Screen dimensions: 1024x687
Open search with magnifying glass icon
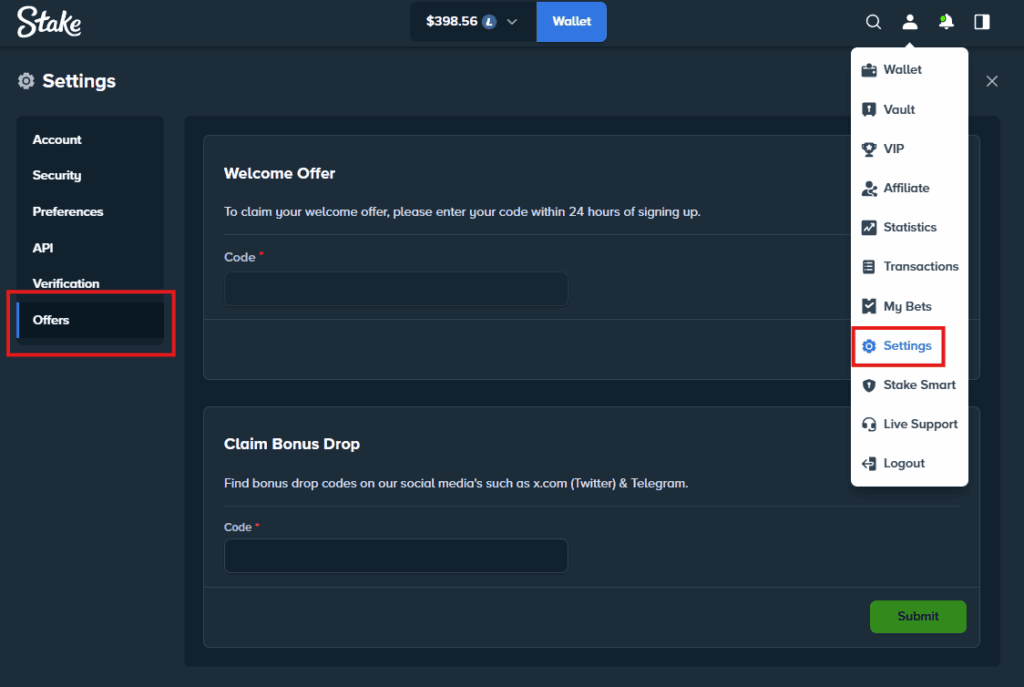[873, 22]
